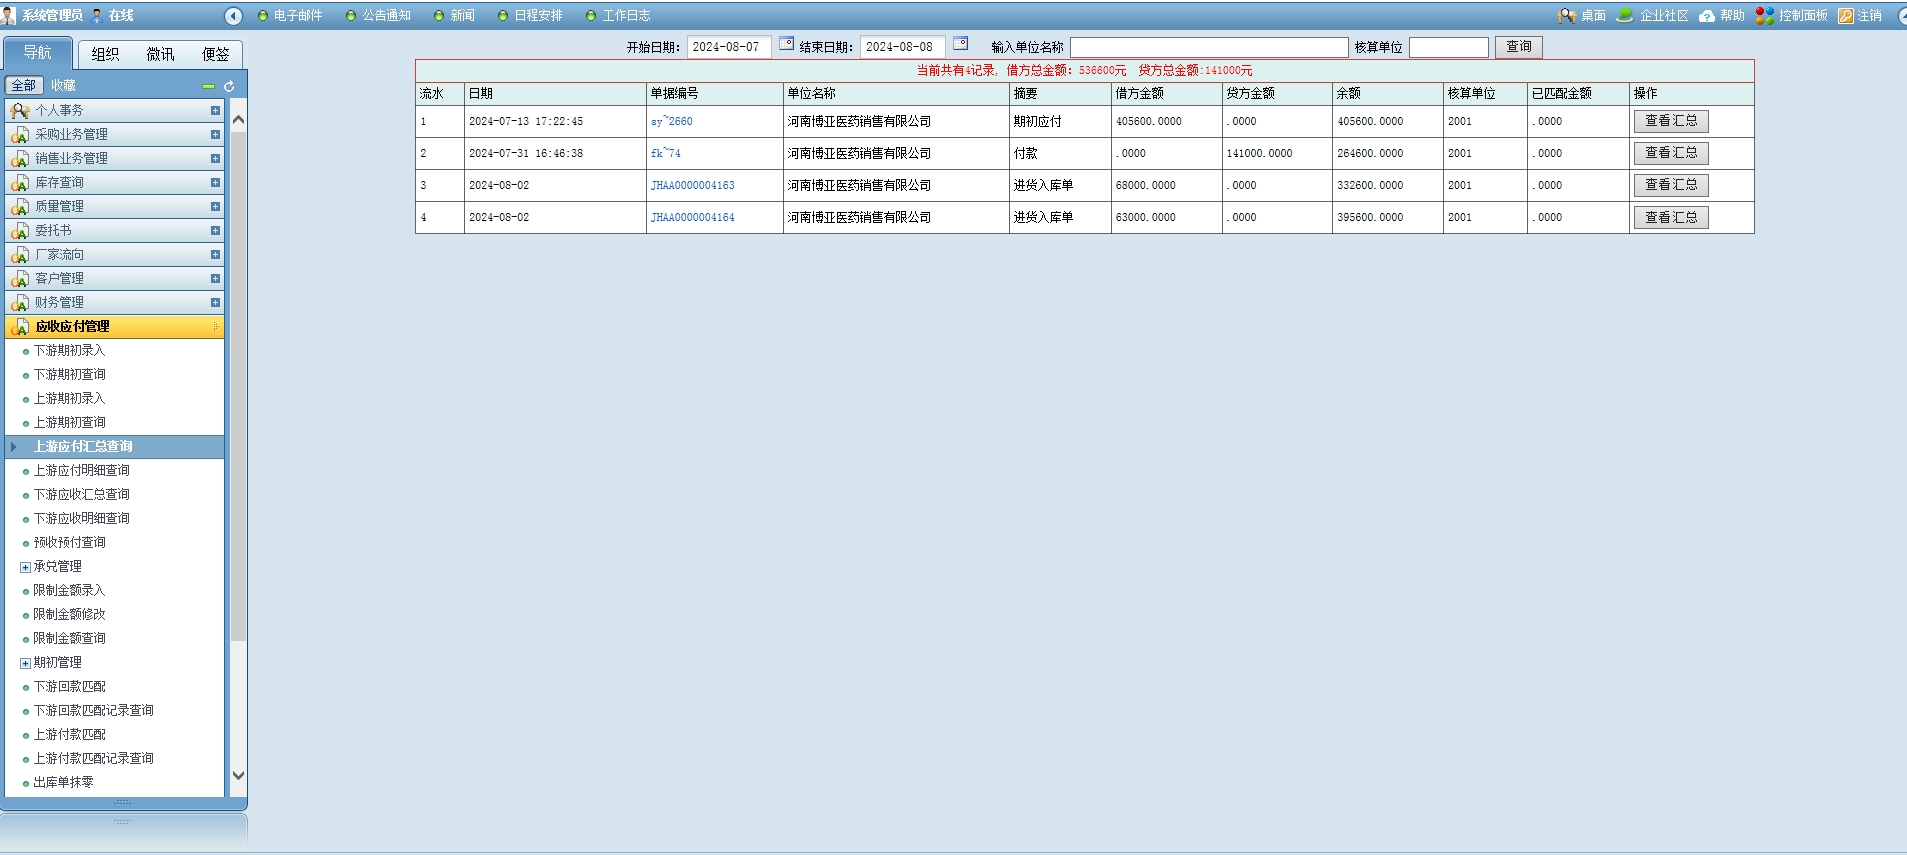Expand the 采购业务管理 menu section
Screen dimensions: 1907x855
[215, 134]
